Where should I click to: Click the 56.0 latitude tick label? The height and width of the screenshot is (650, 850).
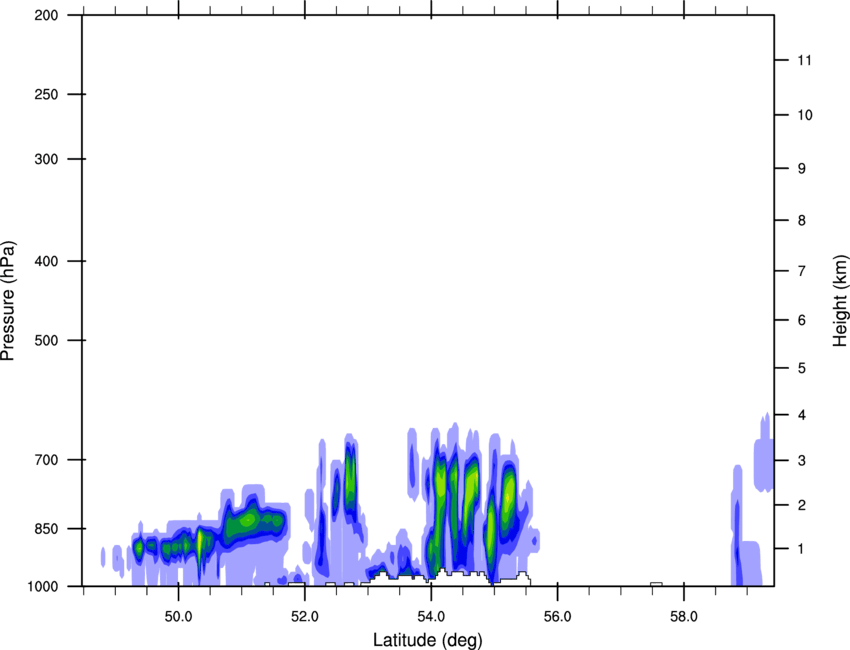pos(558,617)
